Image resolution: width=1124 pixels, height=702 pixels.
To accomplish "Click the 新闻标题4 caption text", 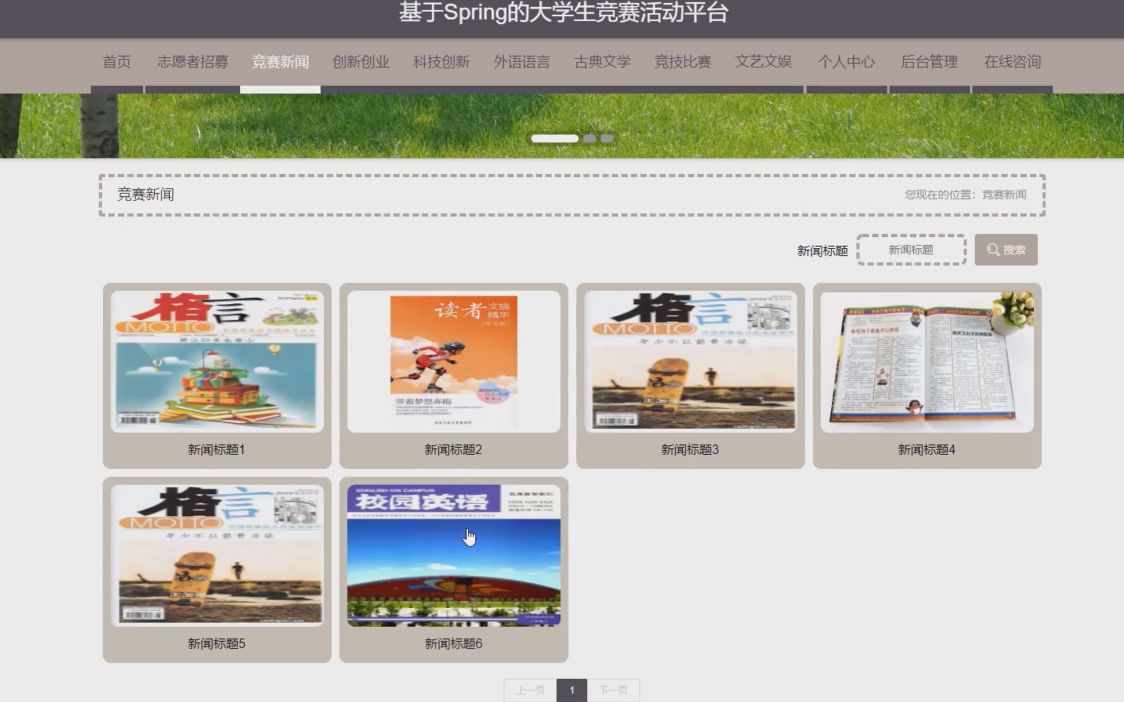I will (x=926, y=450).
